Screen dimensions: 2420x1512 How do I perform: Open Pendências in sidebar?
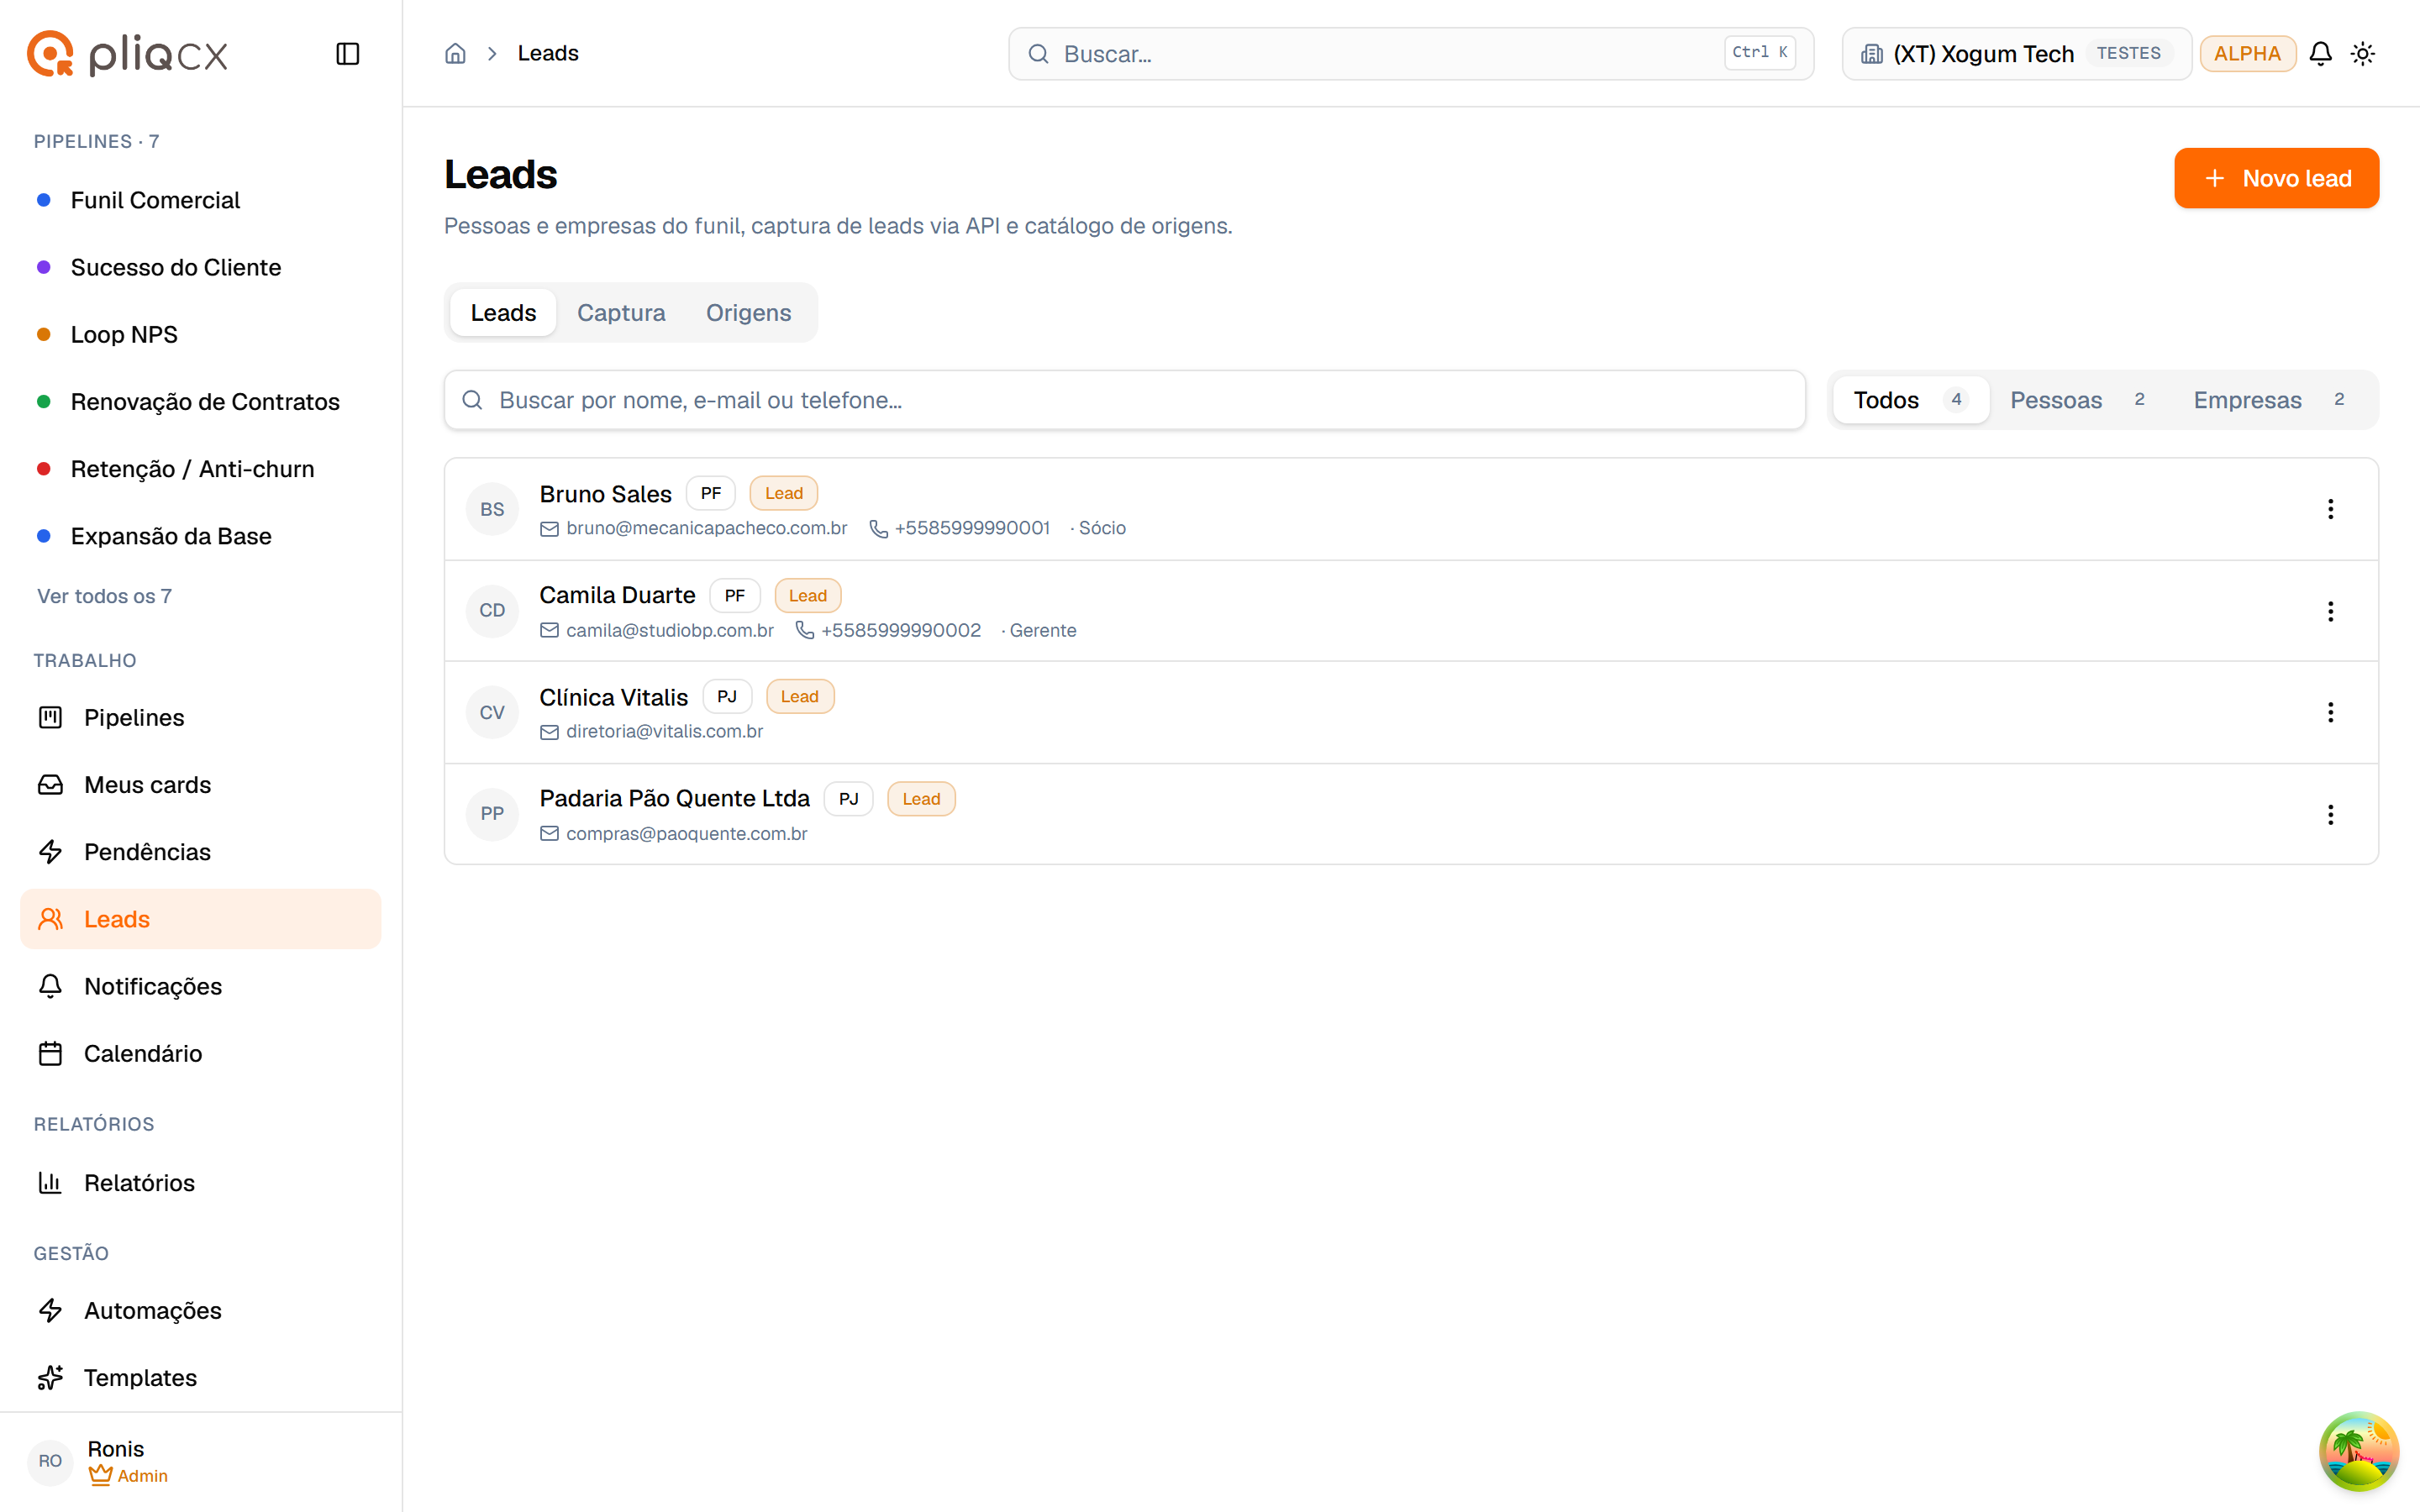[x=200, y=852]
